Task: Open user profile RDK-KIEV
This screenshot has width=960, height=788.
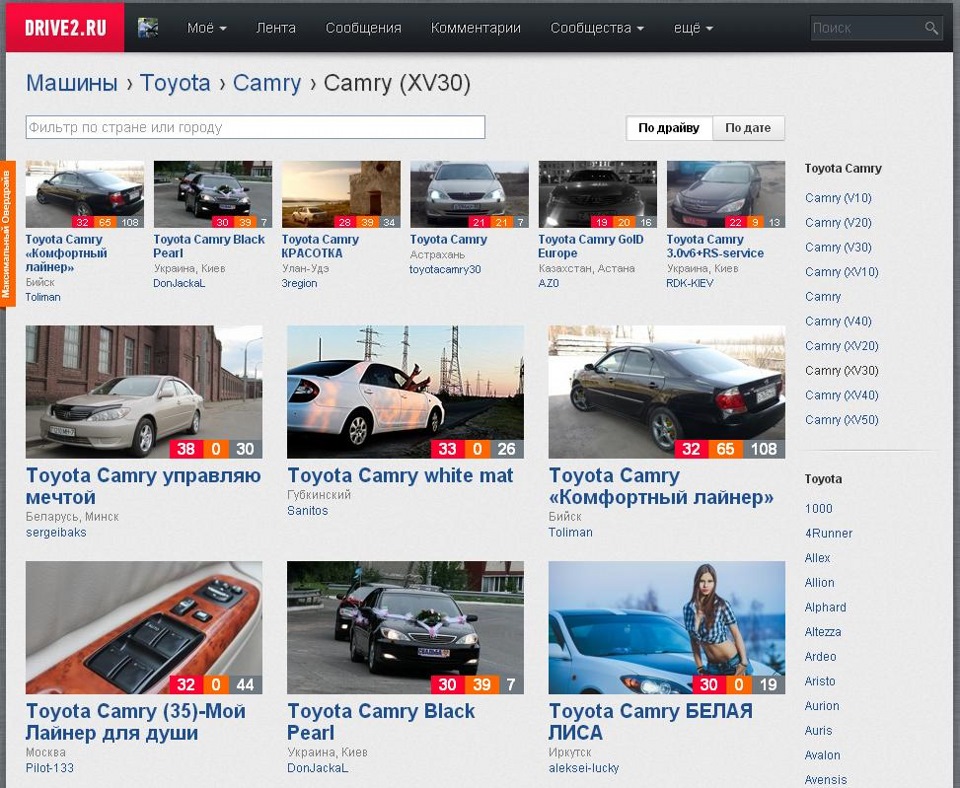Action: pyautogui.click(x=689, y=283)
